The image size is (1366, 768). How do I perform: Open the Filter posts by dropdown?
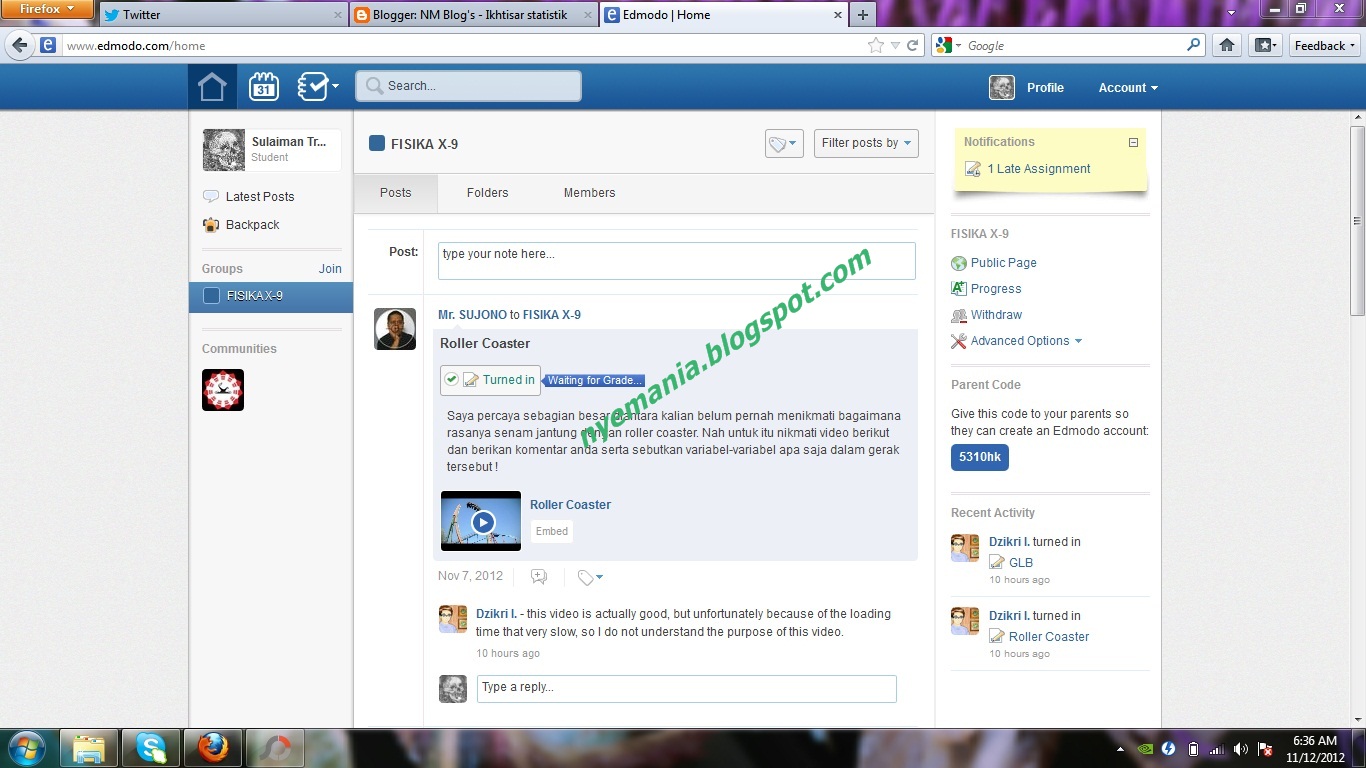point(866,143)
